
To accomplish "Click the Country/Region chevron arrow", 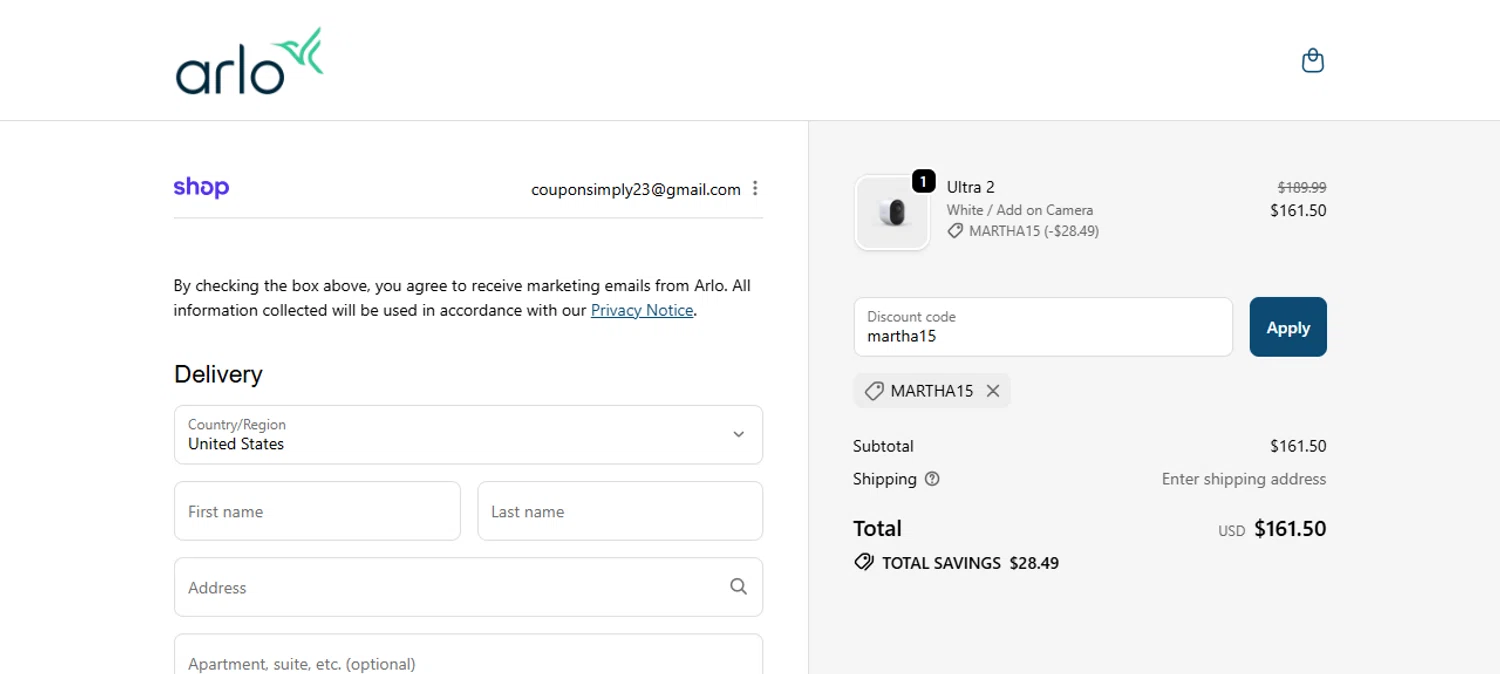I will tap(738, 435).
